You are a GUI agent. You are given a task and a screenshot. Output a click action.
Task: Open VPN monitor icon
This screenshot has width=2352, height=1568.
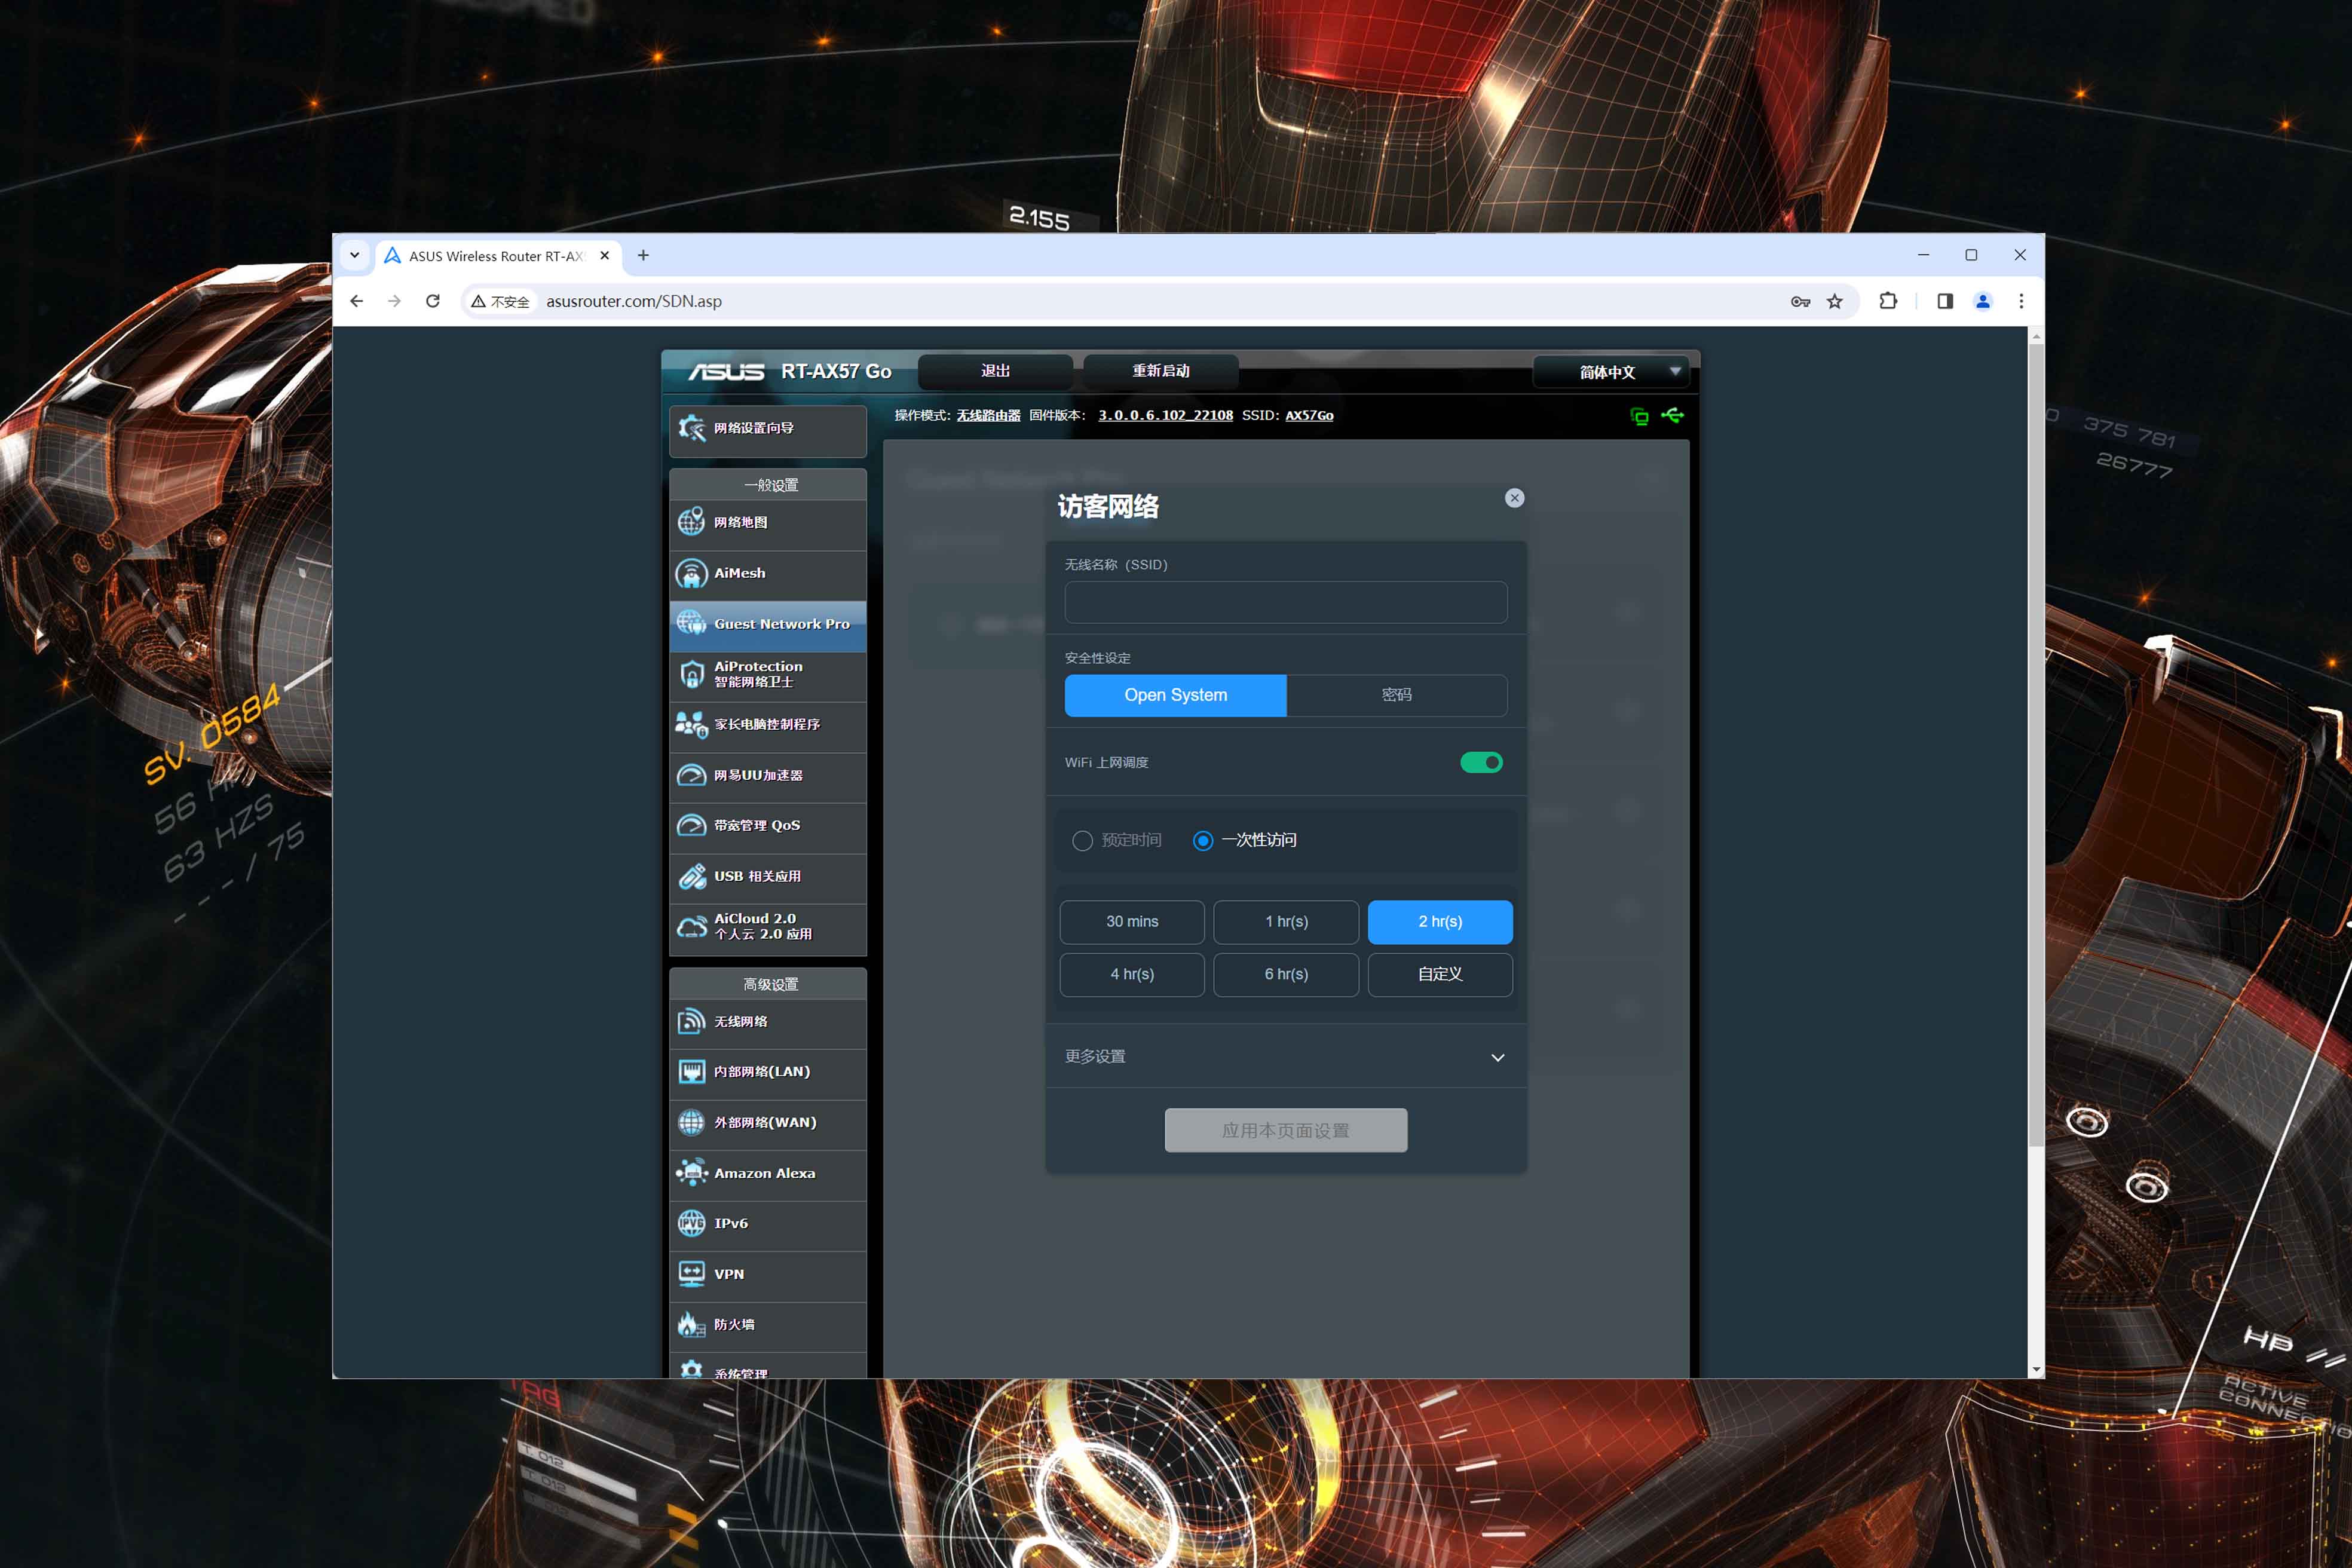(x=691, y=1274)
